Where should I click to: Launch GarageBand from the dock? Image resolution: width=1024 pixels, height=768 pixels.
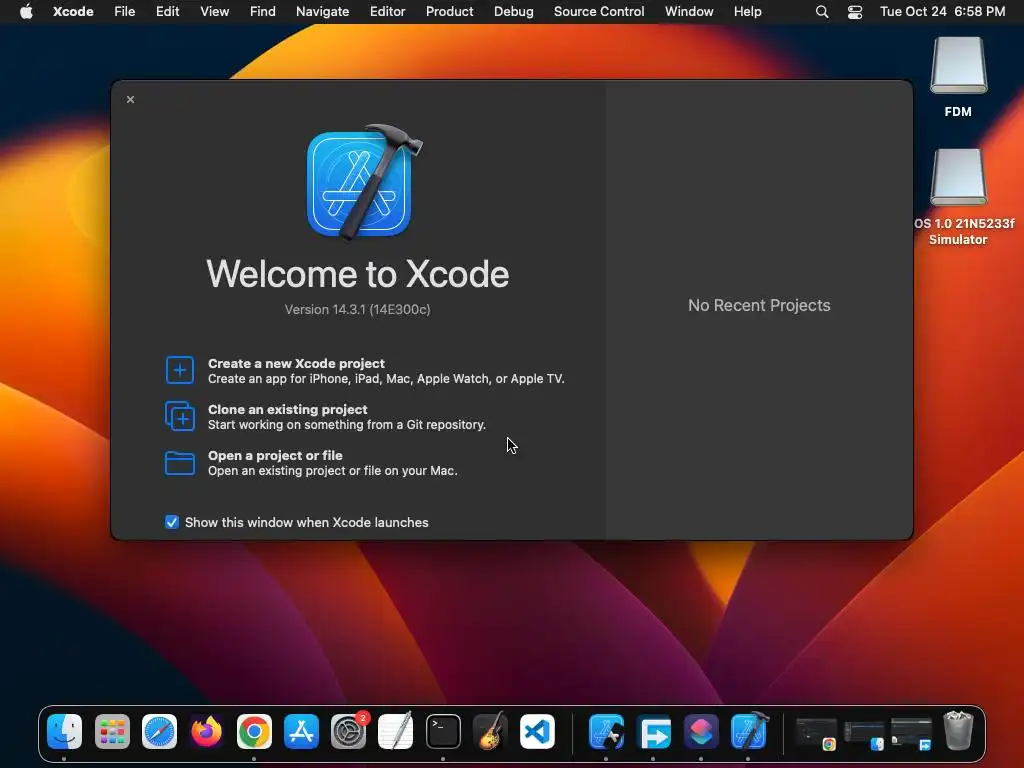[490, 731]
